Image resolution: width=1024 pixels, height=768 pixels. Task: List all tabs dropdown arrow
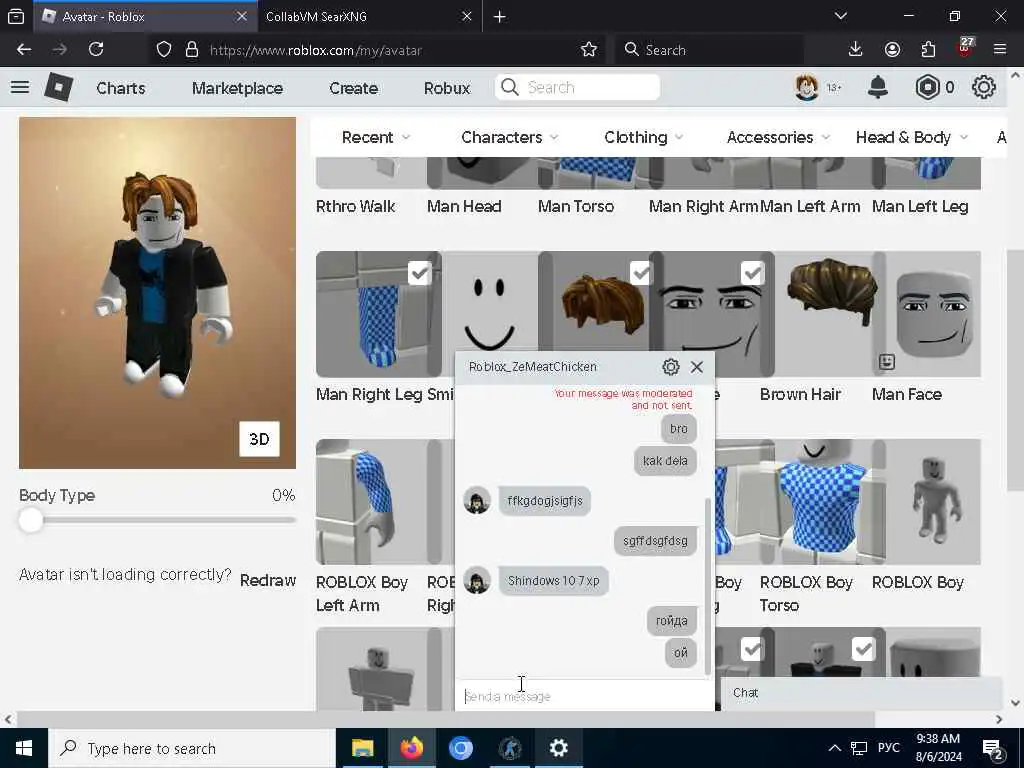coord(840,16)
